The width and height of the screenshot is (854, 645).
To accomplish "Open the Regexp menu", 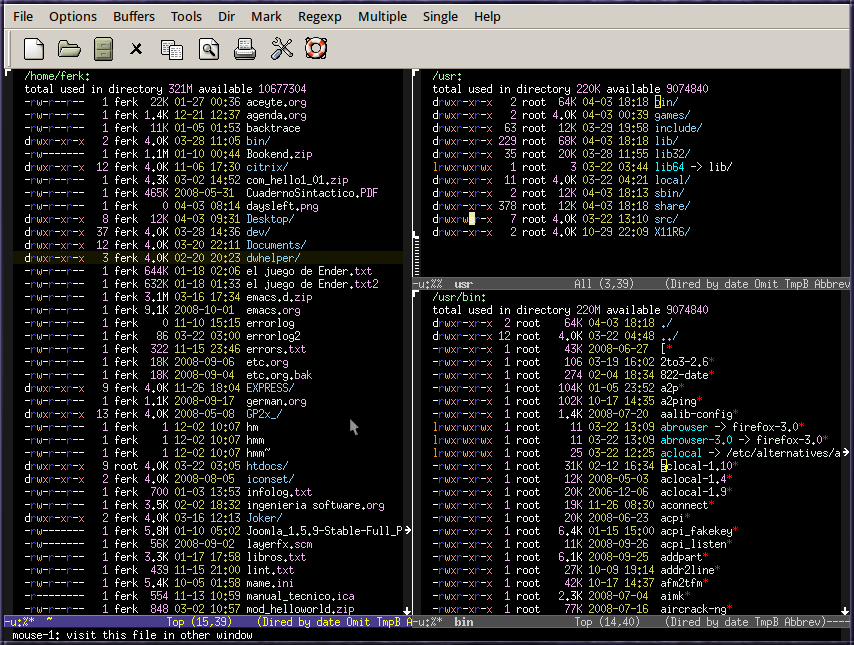I will click(320, 17).
